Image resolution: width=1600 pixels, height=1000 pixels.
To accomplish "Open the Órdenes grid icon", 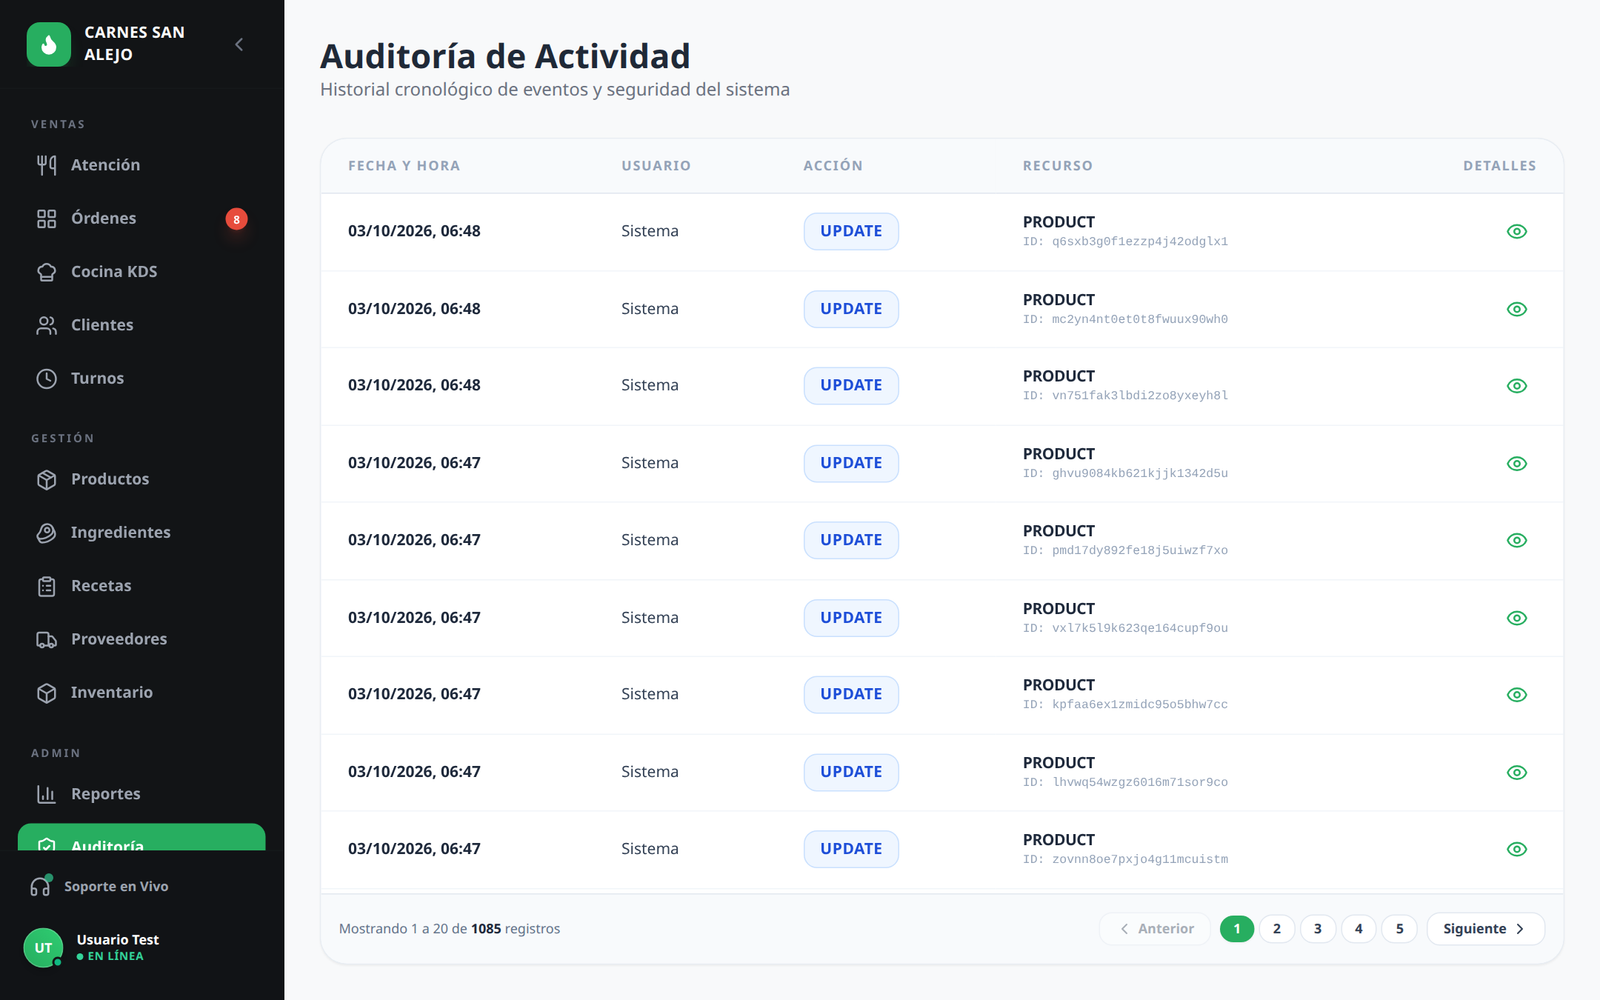I will (47, 218).
